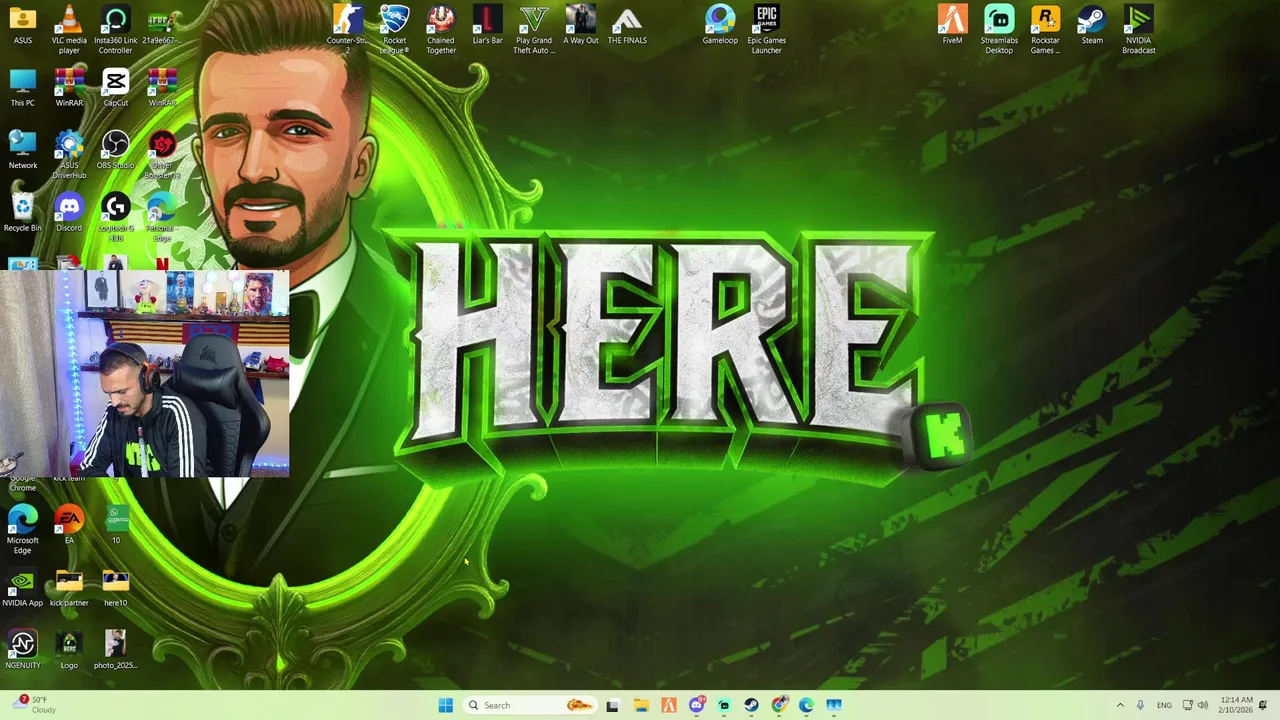Open the ASUS folder on desktop
1280x720 pixels.
22,25
